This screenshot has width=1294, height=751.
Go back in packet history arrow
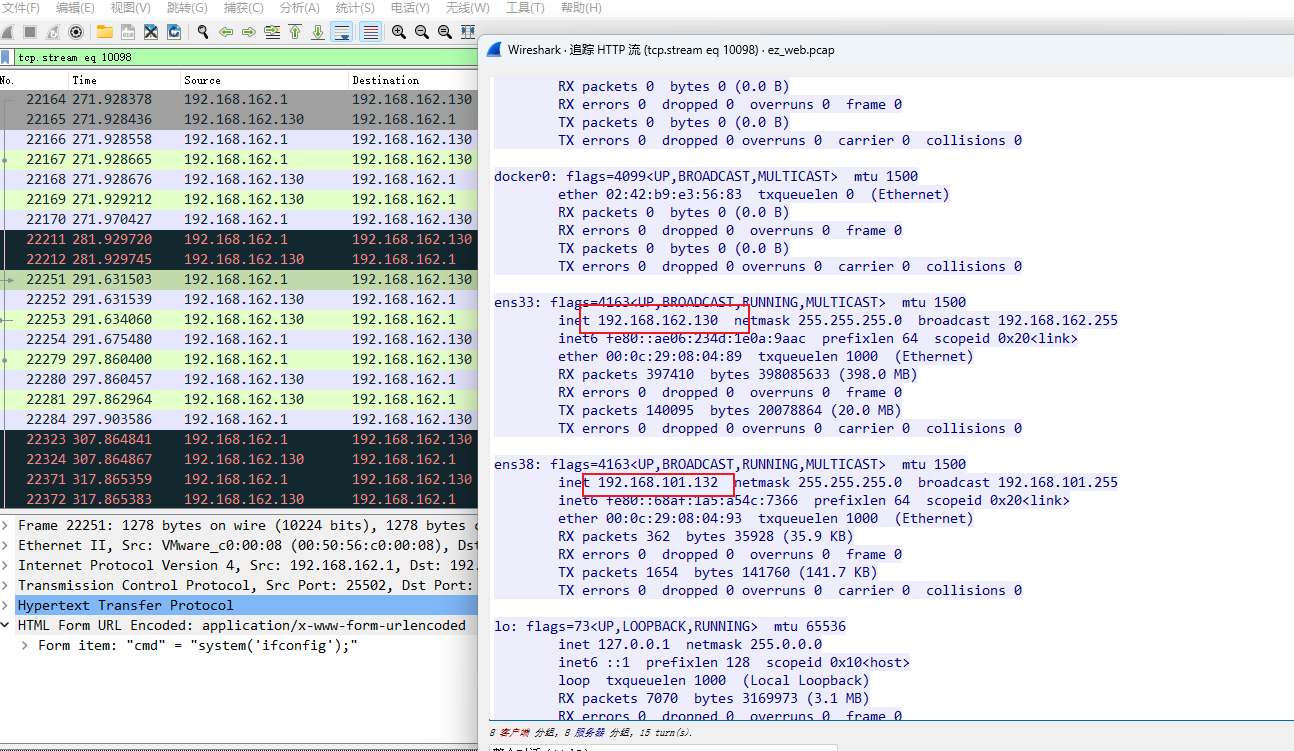pos(226,32)
